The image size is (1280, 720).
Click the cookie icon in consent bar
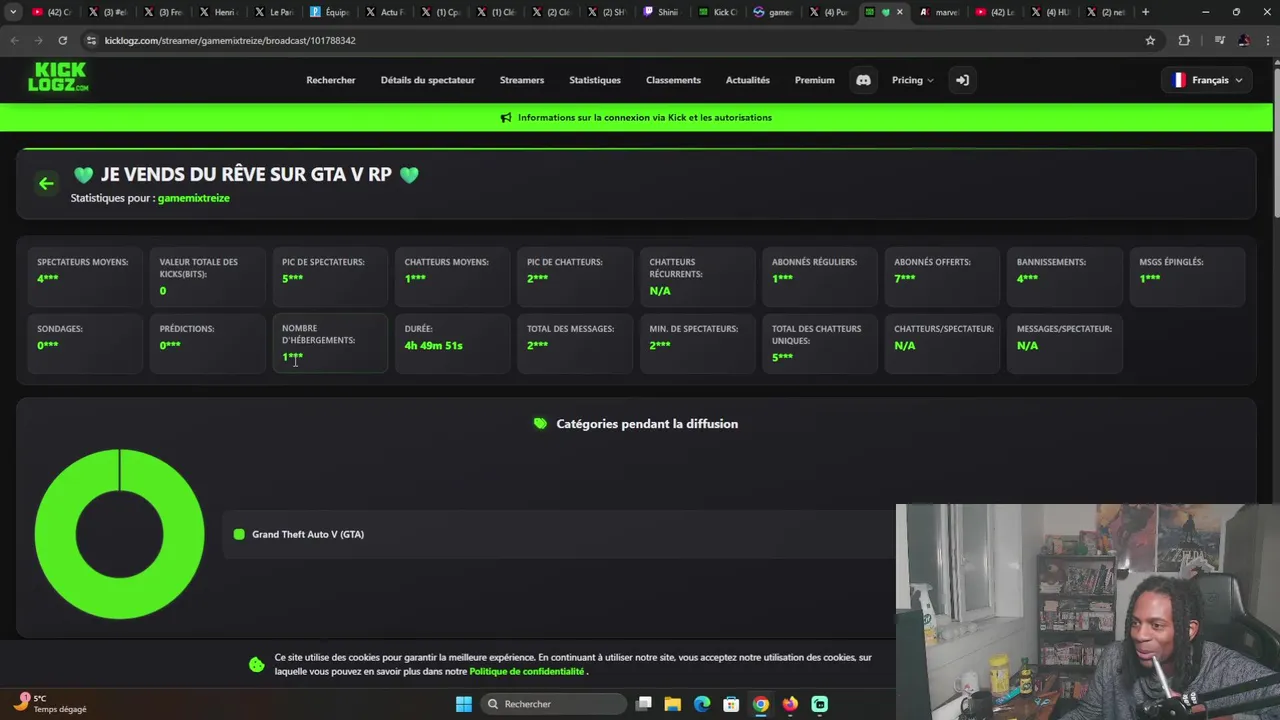pyautogui.click(x=257, y=665)
